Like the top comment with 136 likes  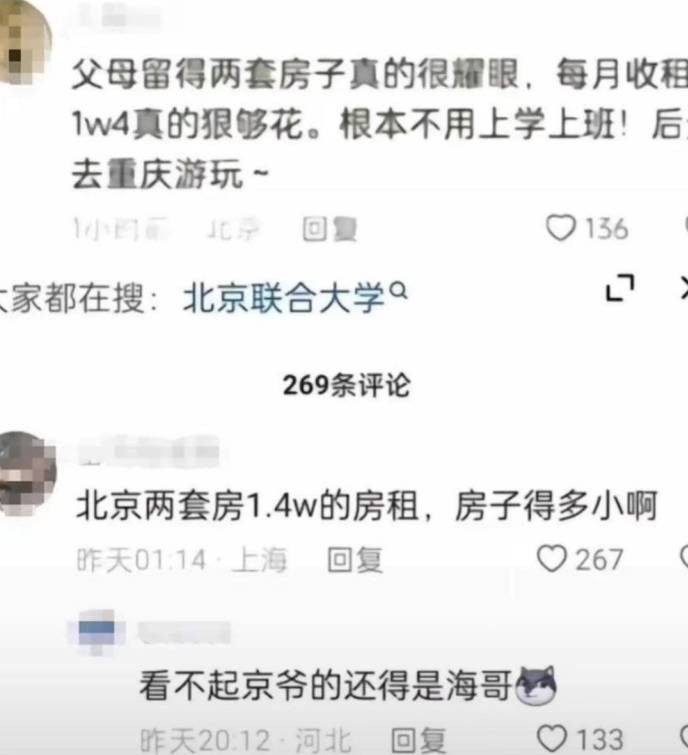tap(561, 228)
